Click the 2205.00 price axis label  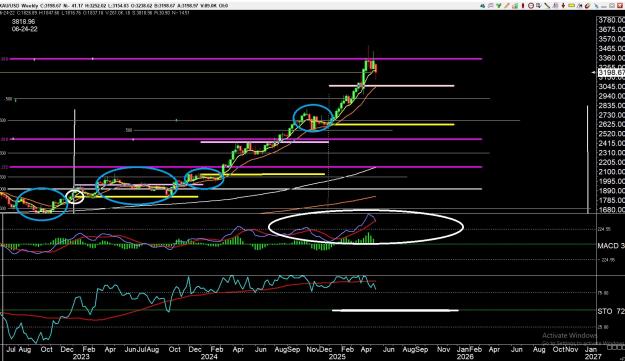tap(611, 162)
